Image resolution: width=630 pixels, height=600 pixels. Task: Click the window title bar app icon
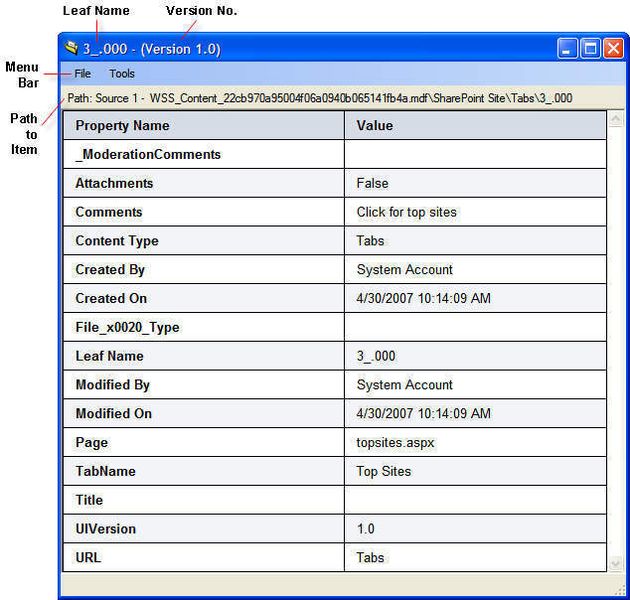pos(71,48)
